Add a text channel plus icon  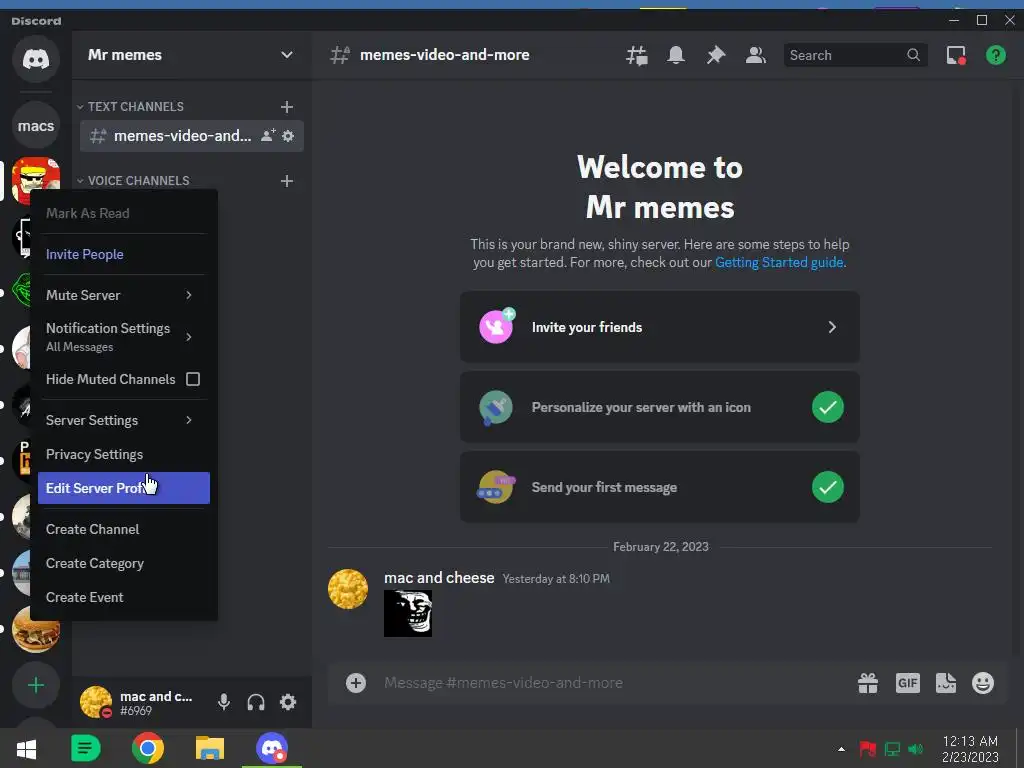click(287, 106)
